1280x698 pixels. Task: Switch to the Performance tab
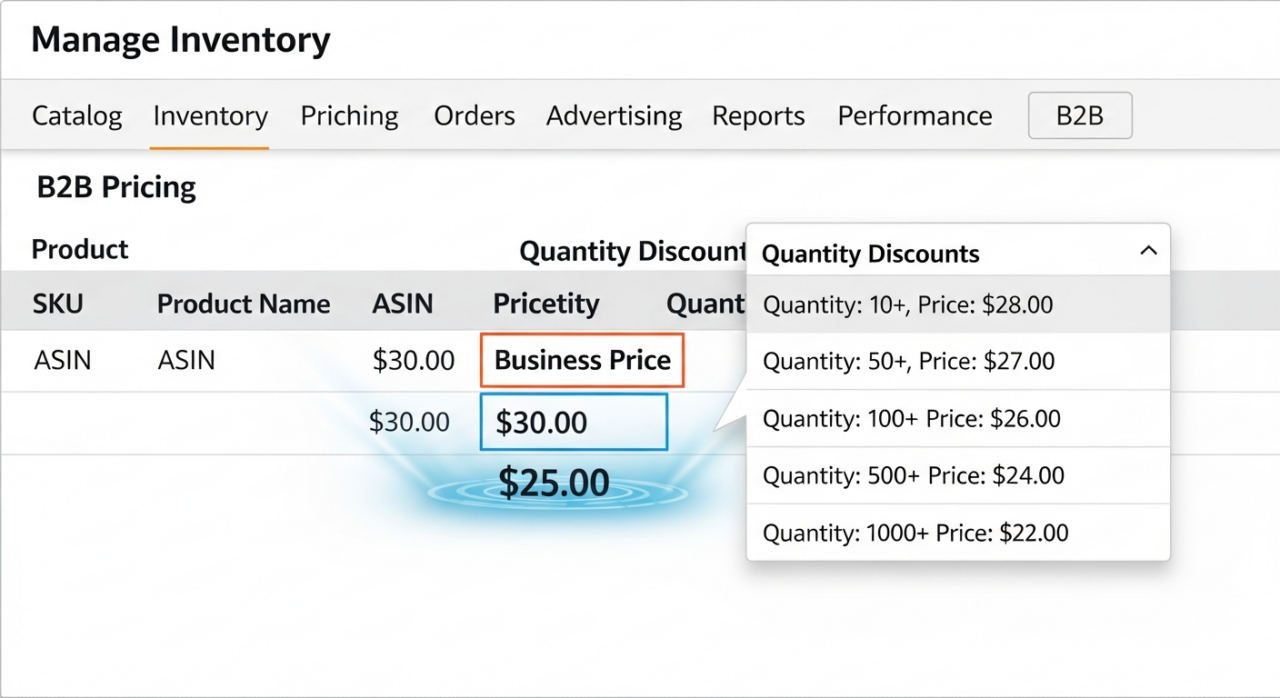point(915,116)
